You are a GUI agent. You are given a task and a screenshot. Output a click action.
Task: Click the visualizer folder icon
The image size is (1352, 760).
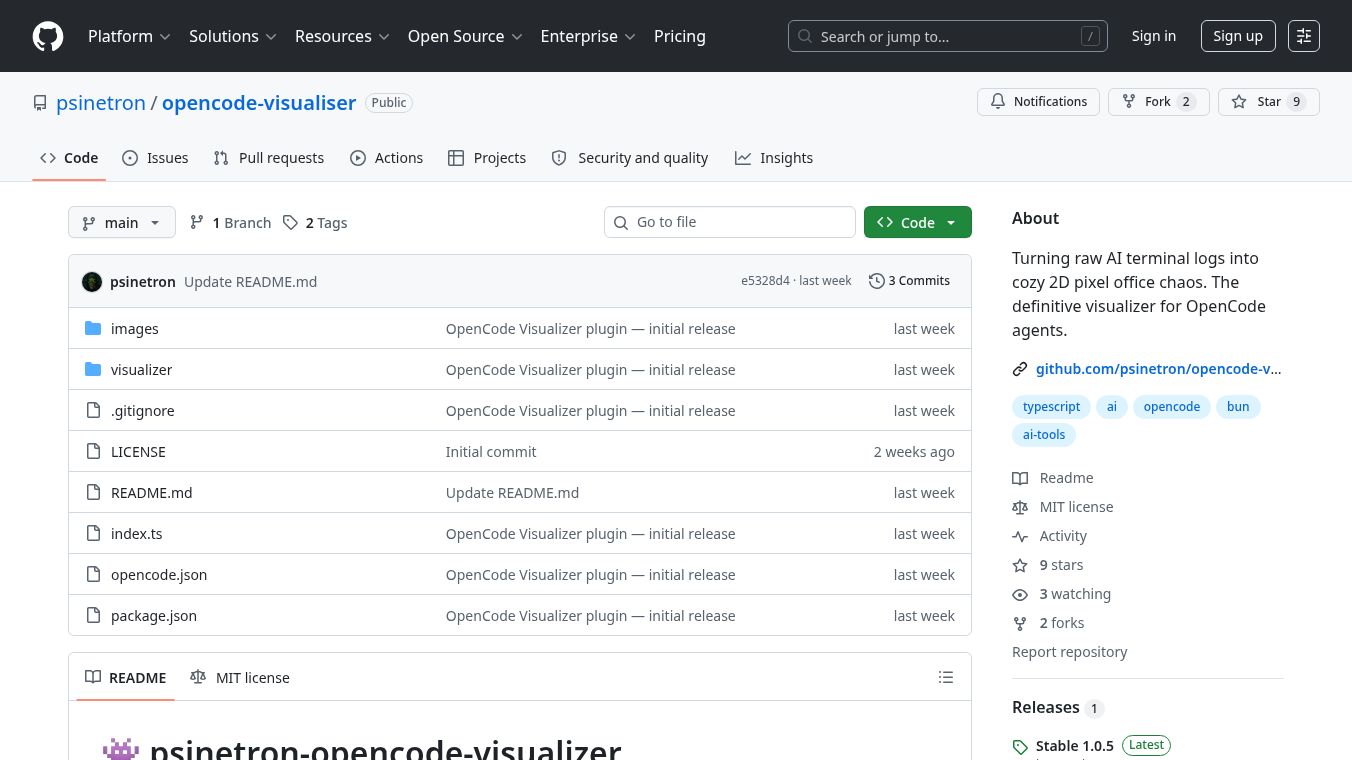[93, 370]
